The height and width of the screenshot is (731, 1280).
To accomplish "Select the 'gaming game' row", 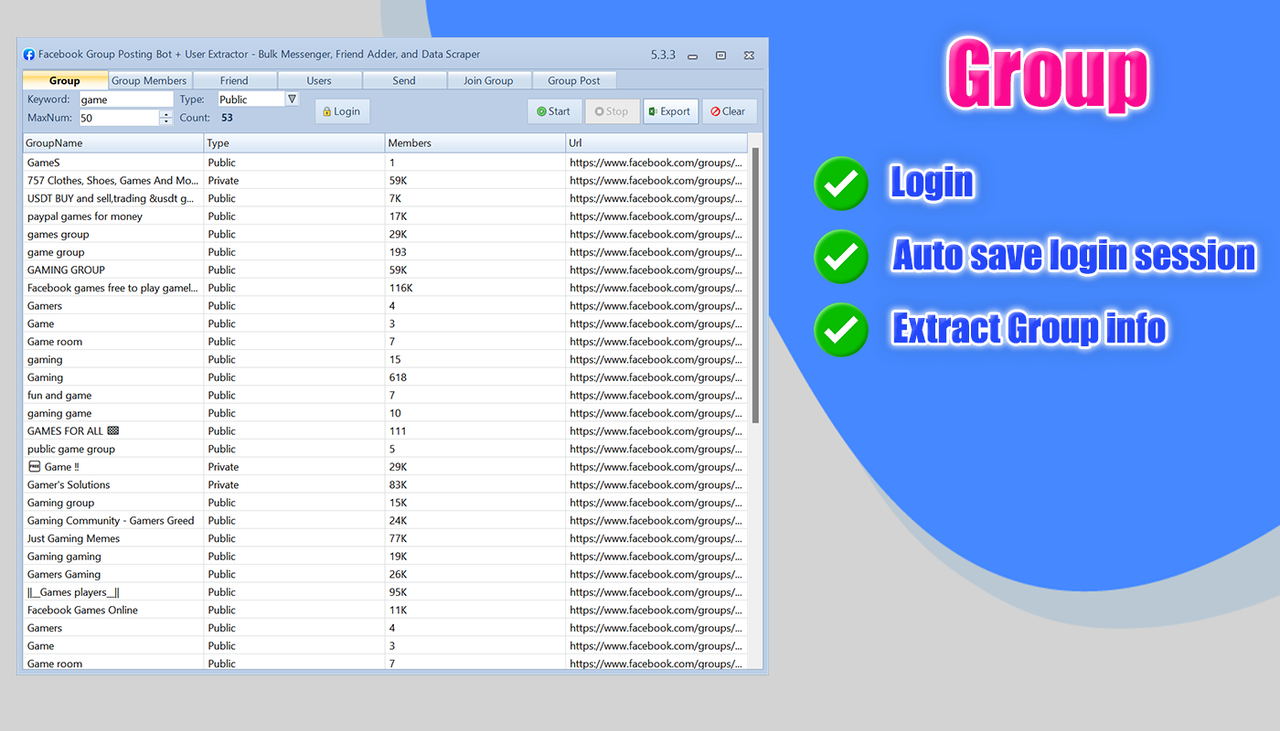I will (x=385, y=413).
